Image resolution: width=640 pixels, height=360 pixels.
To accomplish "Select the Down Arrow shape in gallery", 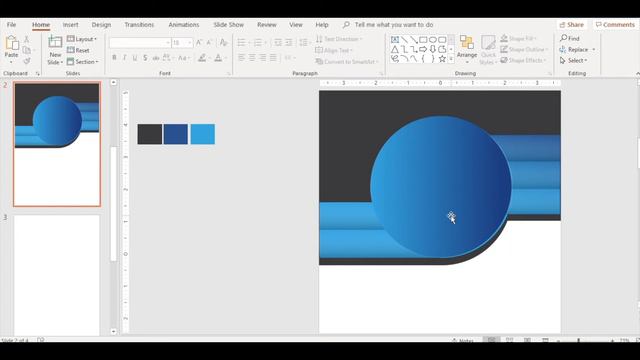I will 433,49.
